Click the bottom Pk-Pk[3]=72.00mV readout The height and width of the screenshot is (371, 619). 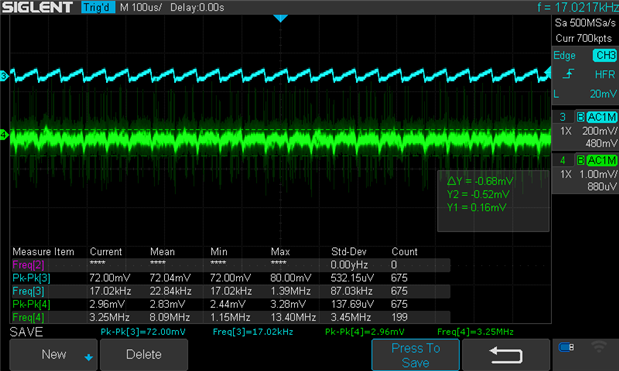(x=143, y=332)
